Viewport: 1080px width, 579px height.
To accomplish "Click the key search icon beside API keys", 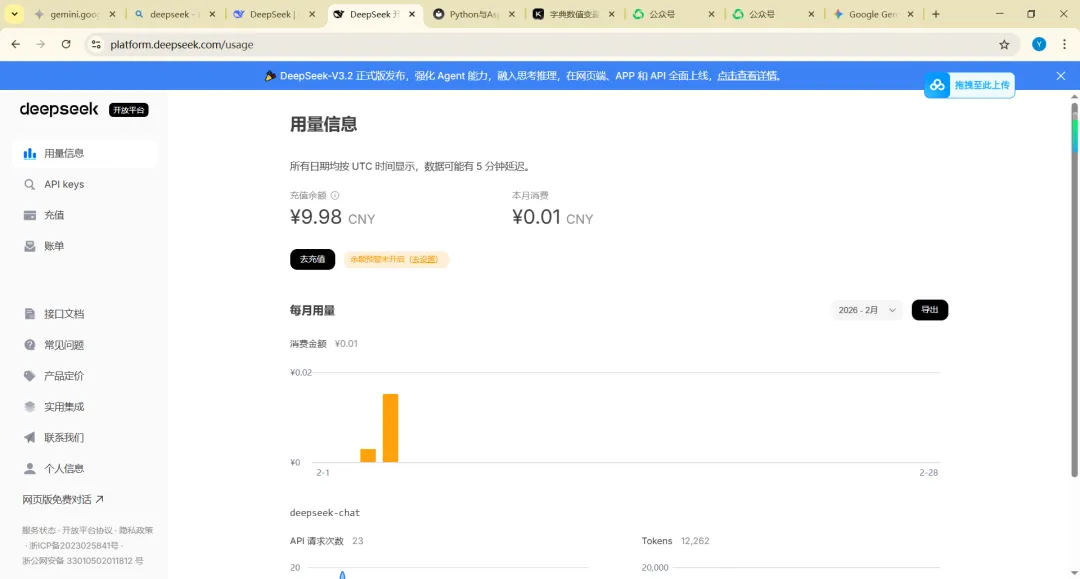I will tap(30, 185).
